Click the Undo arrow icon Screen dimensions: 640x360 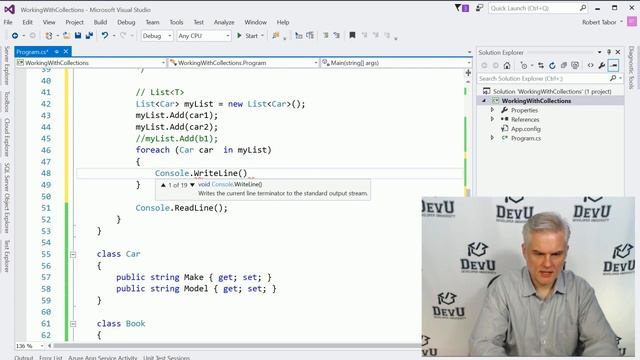(x=105, y=36)
